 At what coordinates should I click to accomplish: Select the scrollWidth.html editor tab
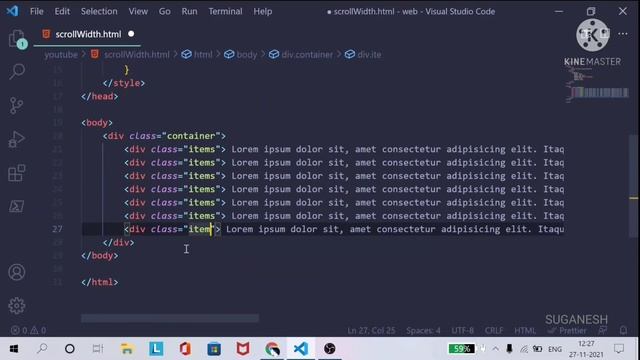(x=87, y=34)
